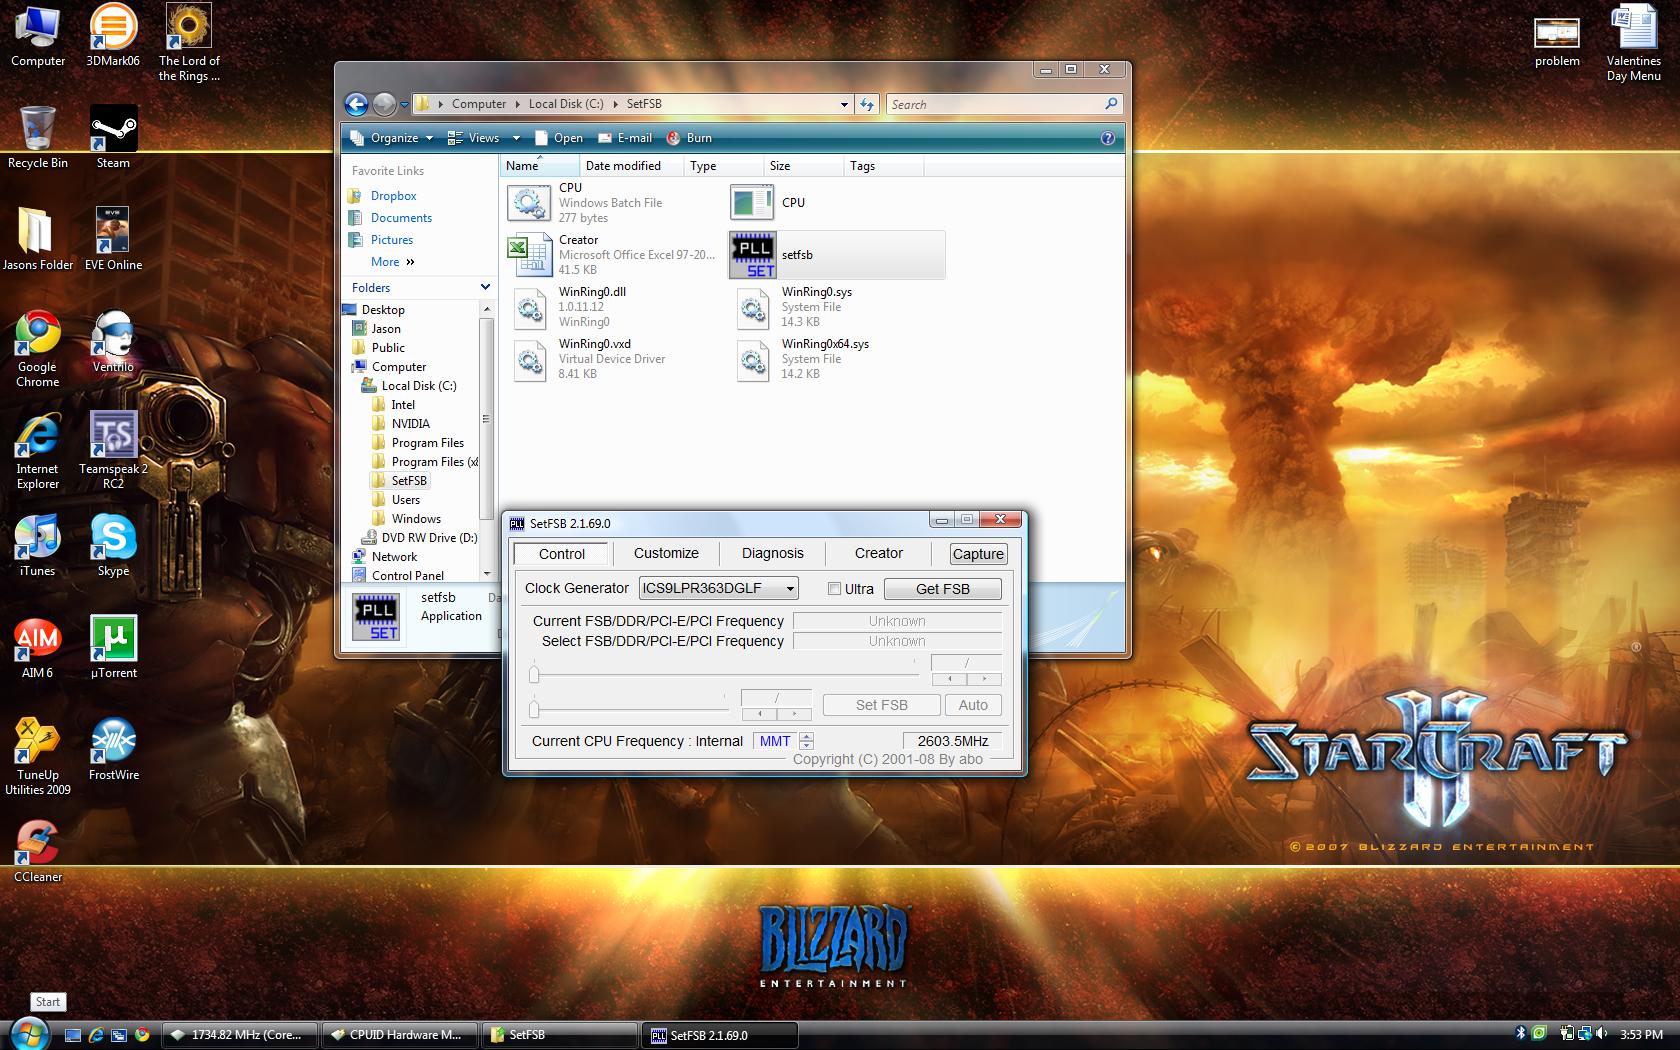Switch to the Diagnosis tab
Viewport: 1680px width, 1050px height.
click(x=772, y=553)
